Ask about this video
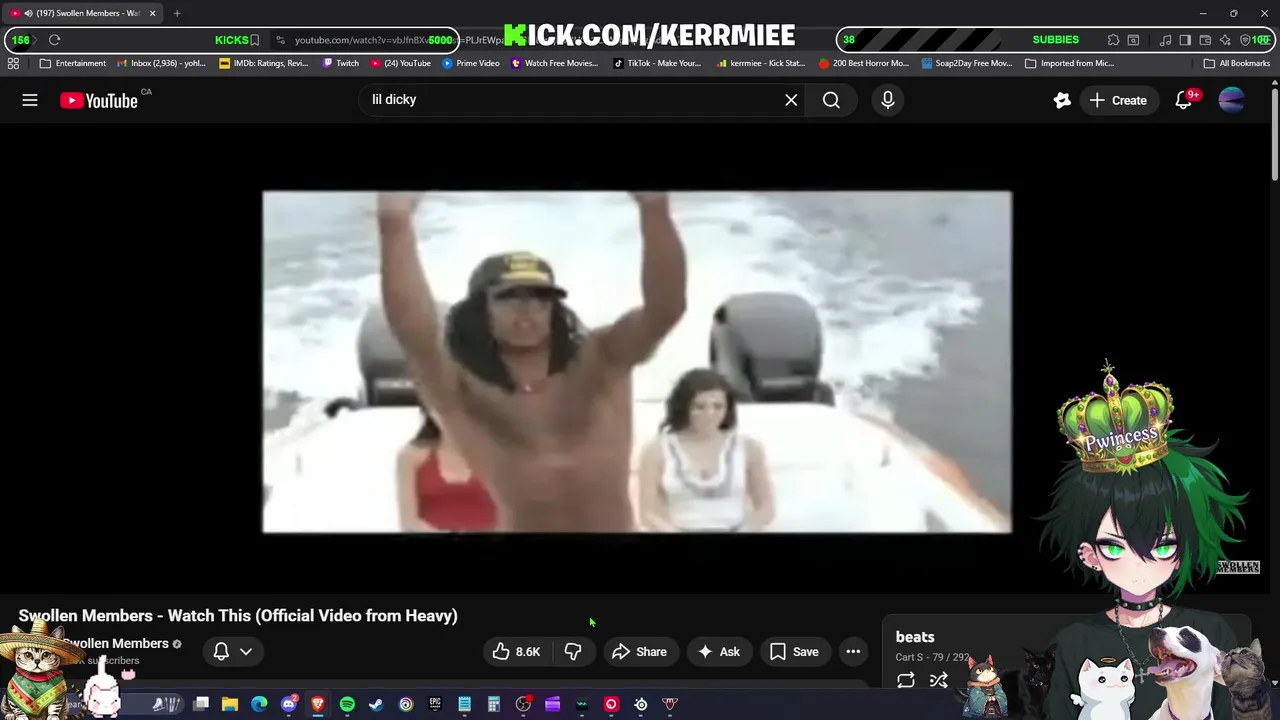The height and width of the screenshot is (720, 1280). 719,652
